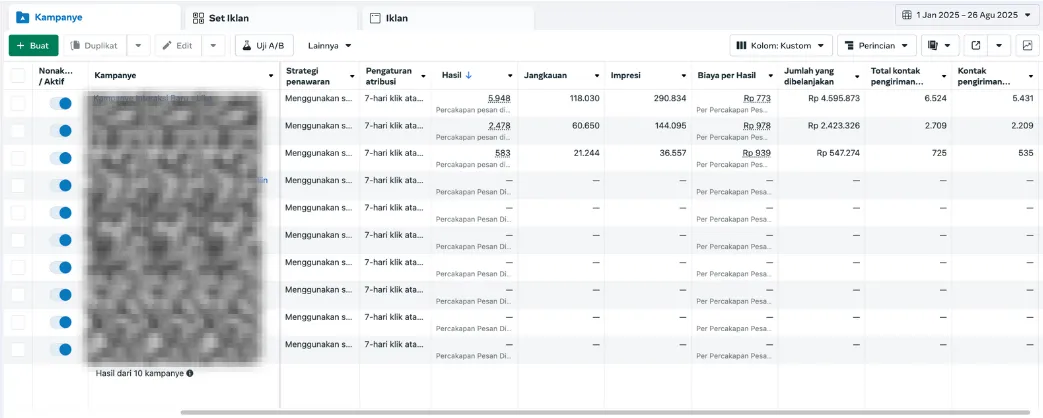This screenshot has height=418, width=1043.
Task: Click the contacts value 535
Action: point(1026,152)
